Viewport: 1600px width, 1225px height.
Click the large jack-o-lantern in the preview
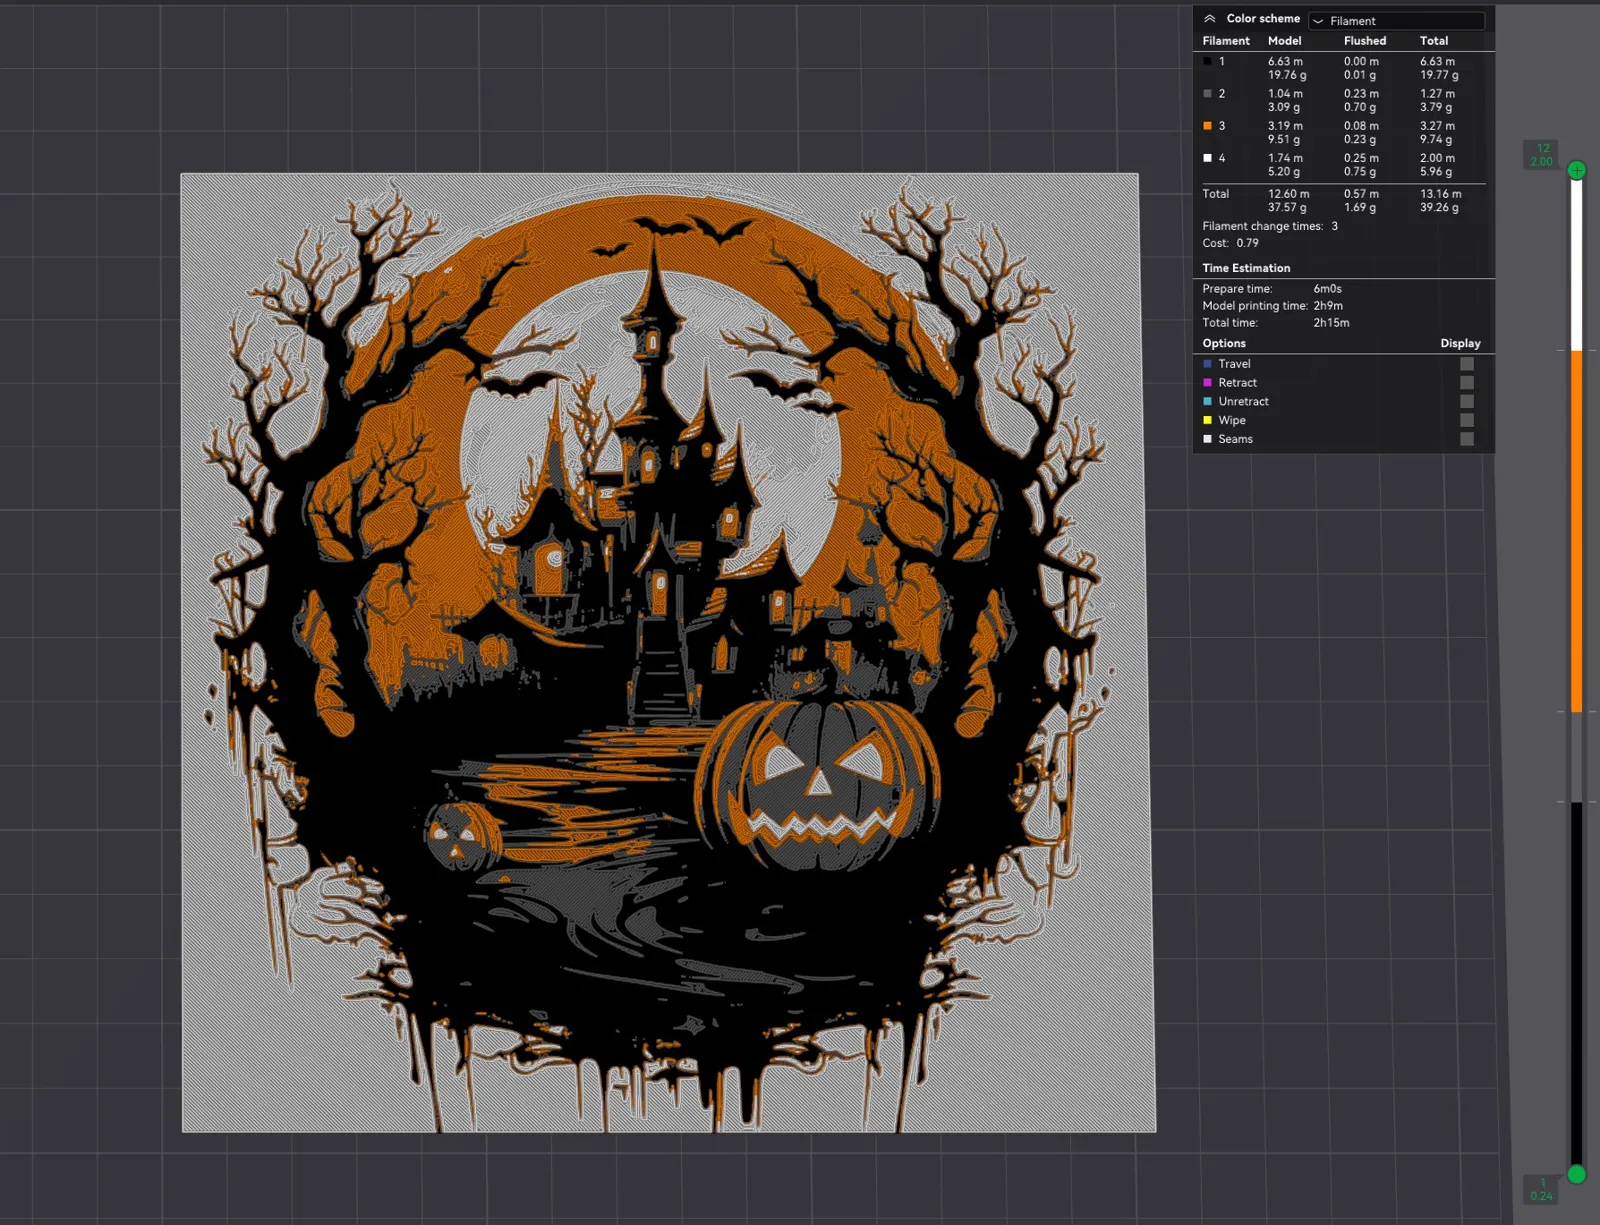tap(818, 783)
